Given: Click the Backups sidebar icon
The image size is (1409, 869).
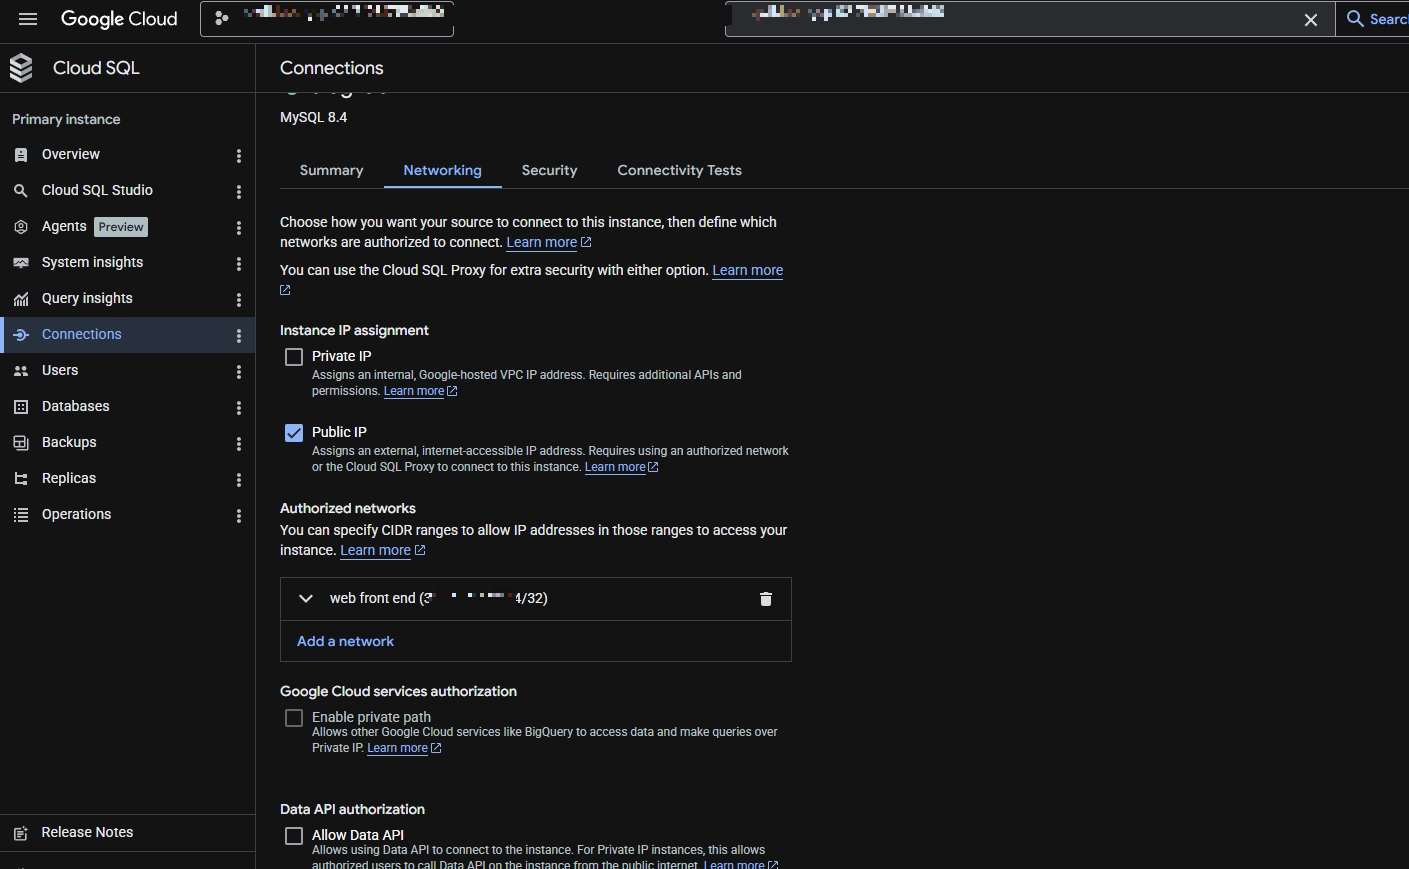Looking at the screenshot, I should click(x=21, y=443).
